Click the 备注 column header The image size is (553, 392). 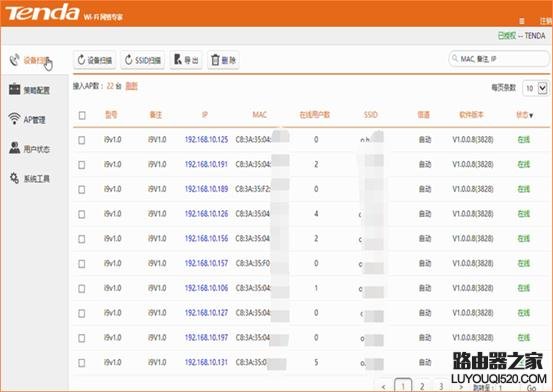(156, 115)
